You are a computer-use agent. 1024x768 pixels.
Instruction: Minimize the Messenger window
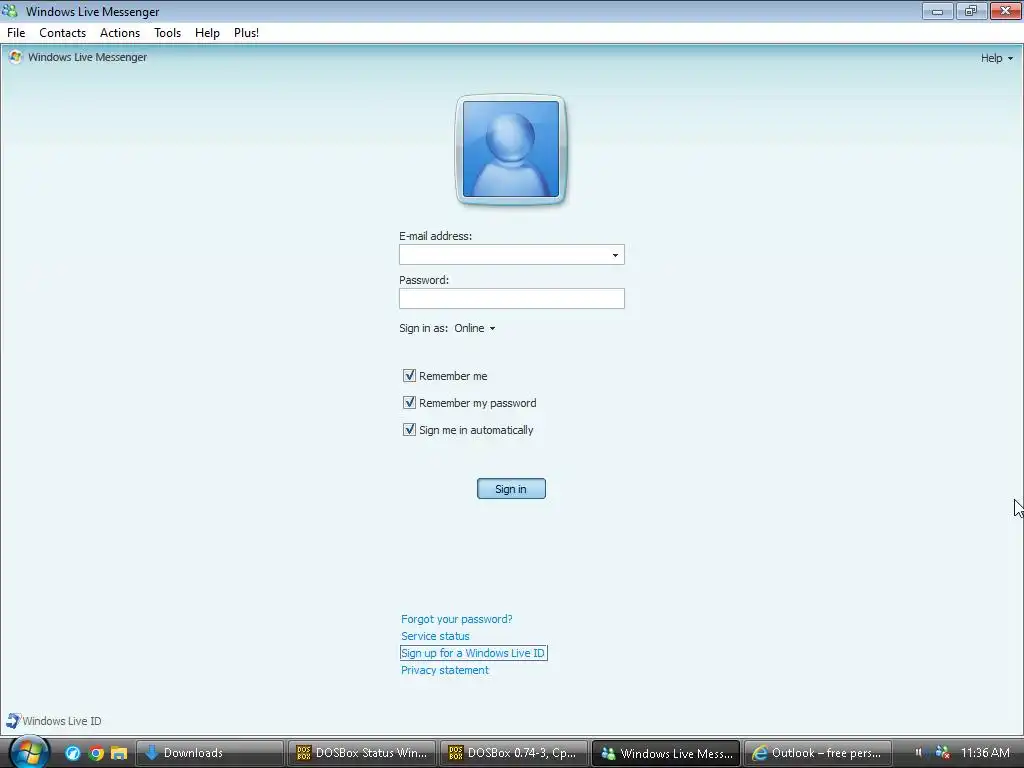pos(937,10)
